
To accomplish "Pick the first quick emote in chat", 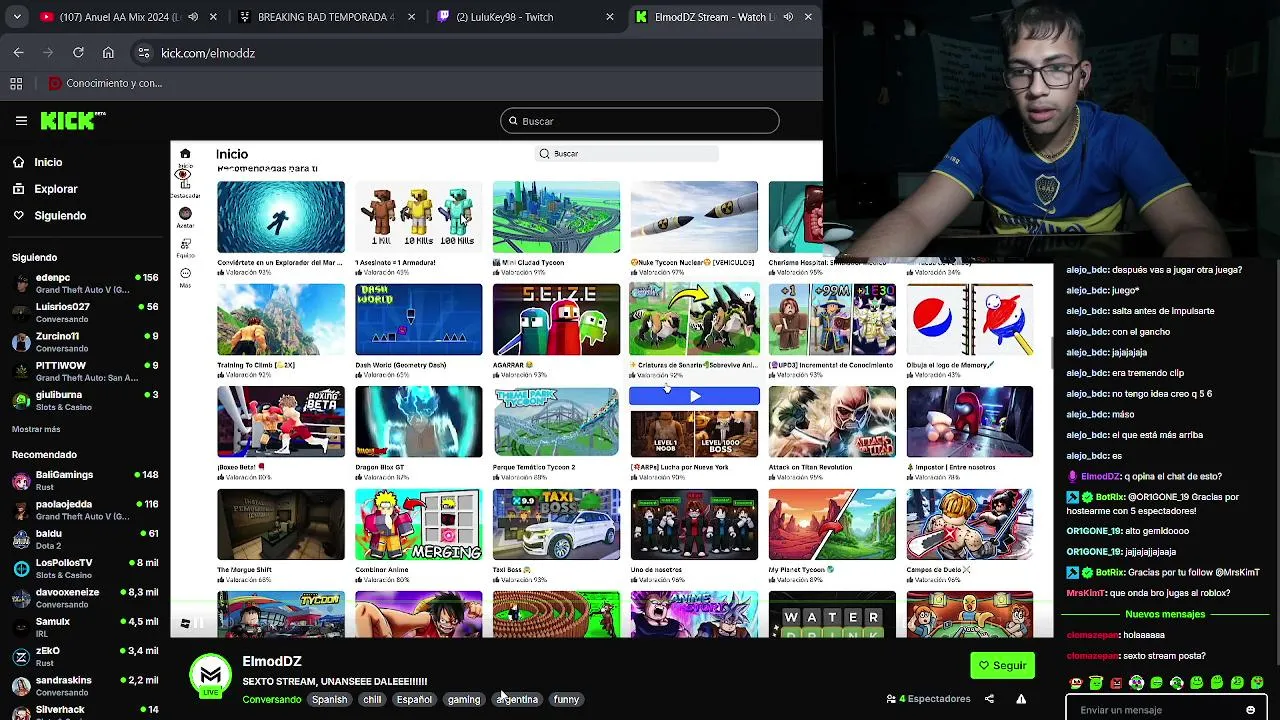I will 1076,683.
